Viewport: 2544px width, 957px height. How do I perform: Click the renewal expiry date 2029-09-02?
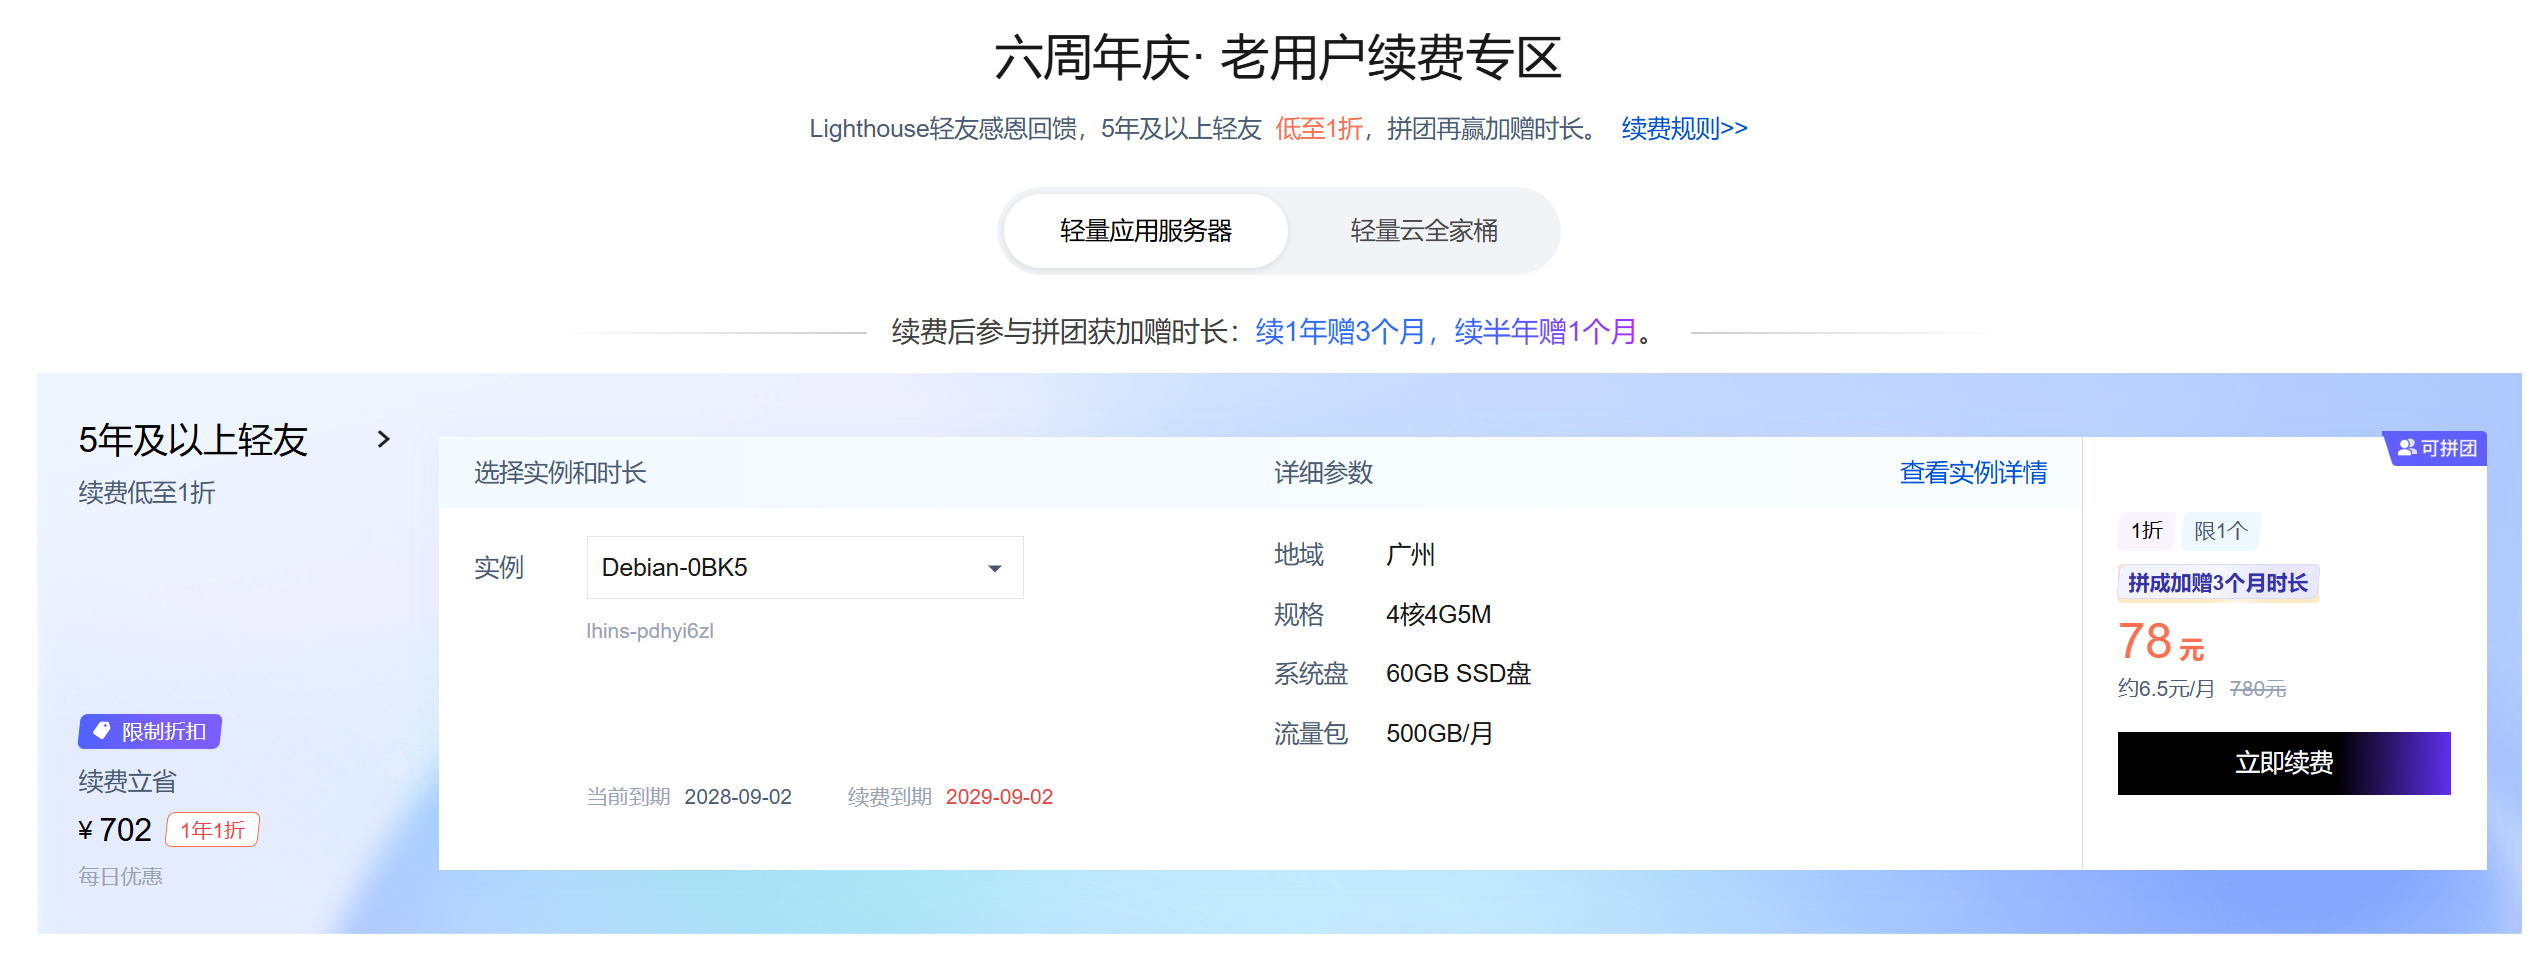pos(999,797)
